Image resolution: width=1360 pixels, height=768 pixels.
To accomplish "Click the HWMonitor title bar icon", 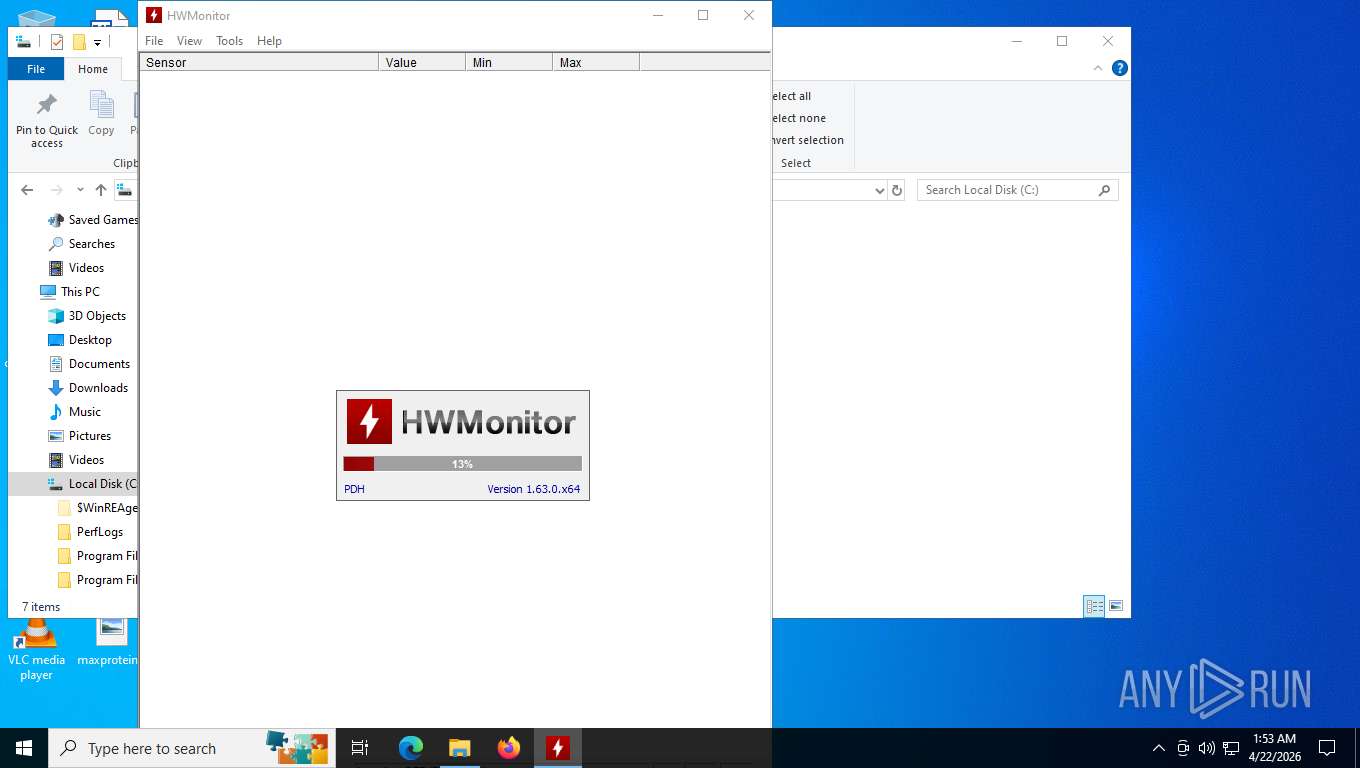I will coord(154,15).
